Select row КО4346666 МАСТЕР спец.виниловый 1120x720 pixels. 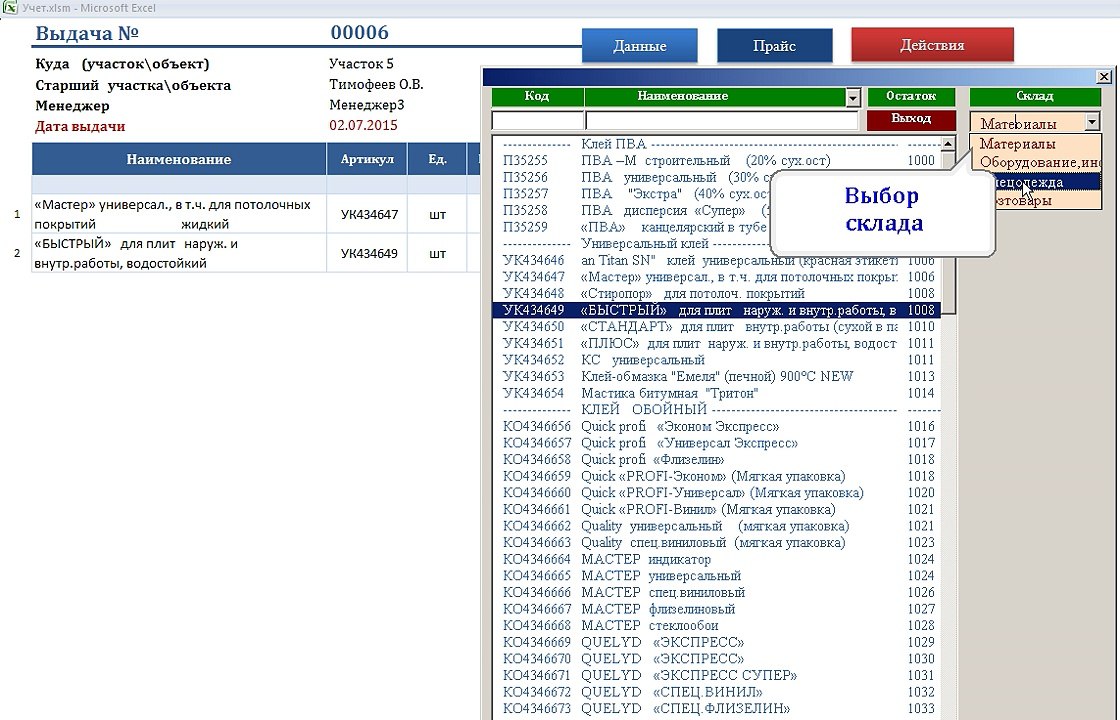717,592
